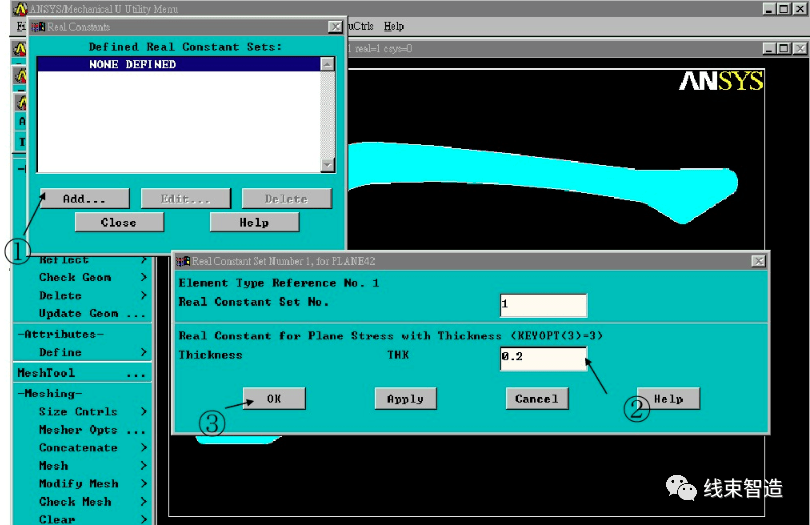
Task: Close the Real Constant Set Number 1 dialog
Action: coord(758,261)
